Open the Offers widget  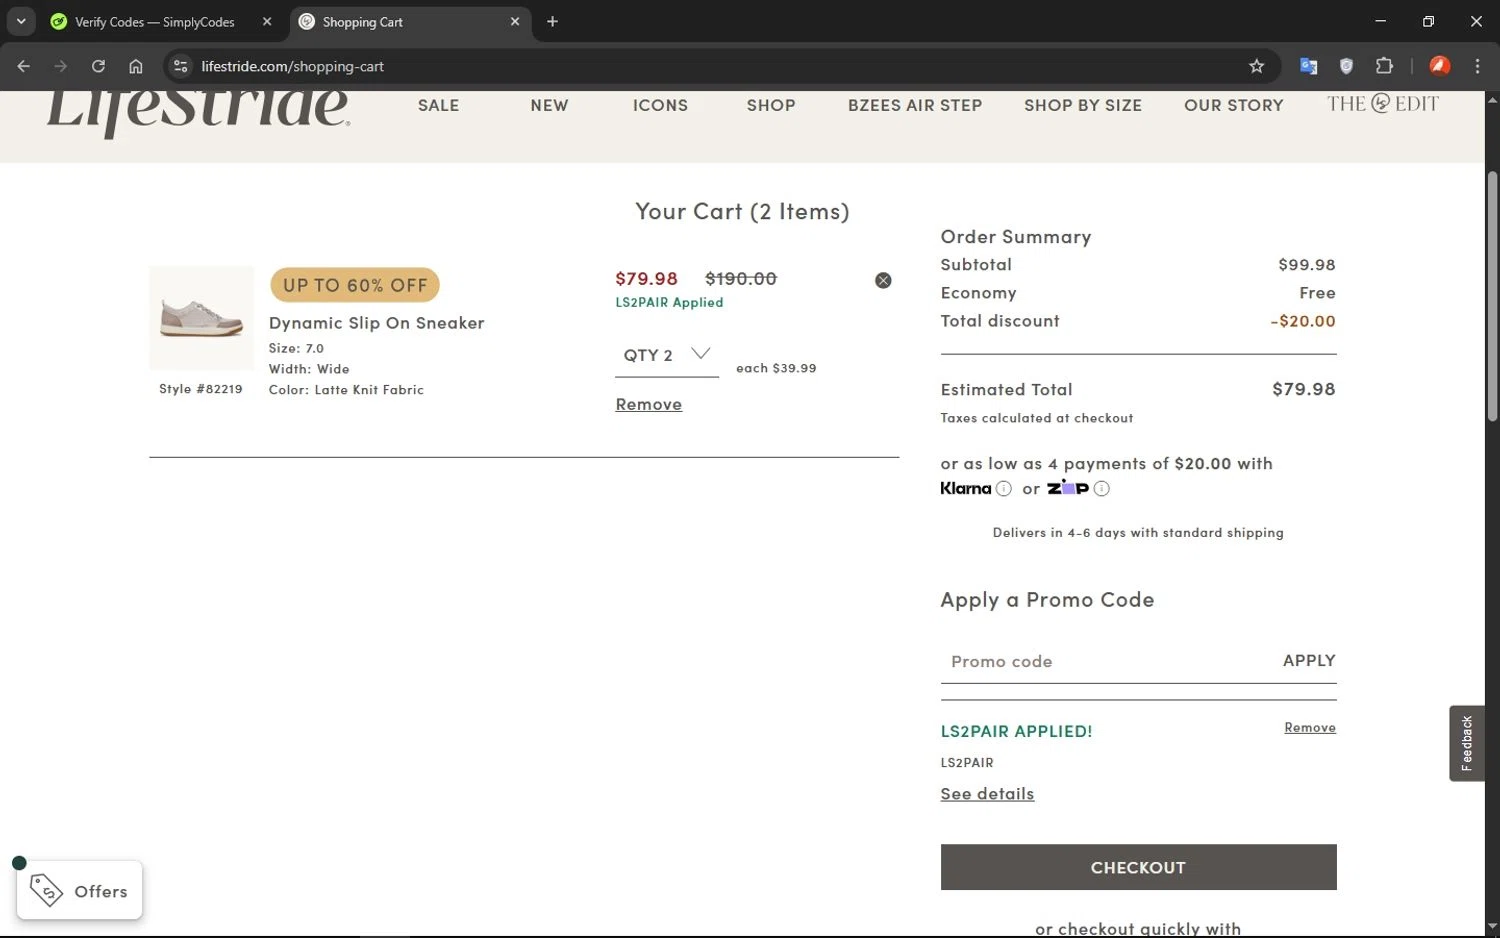[x=79, y=890]
